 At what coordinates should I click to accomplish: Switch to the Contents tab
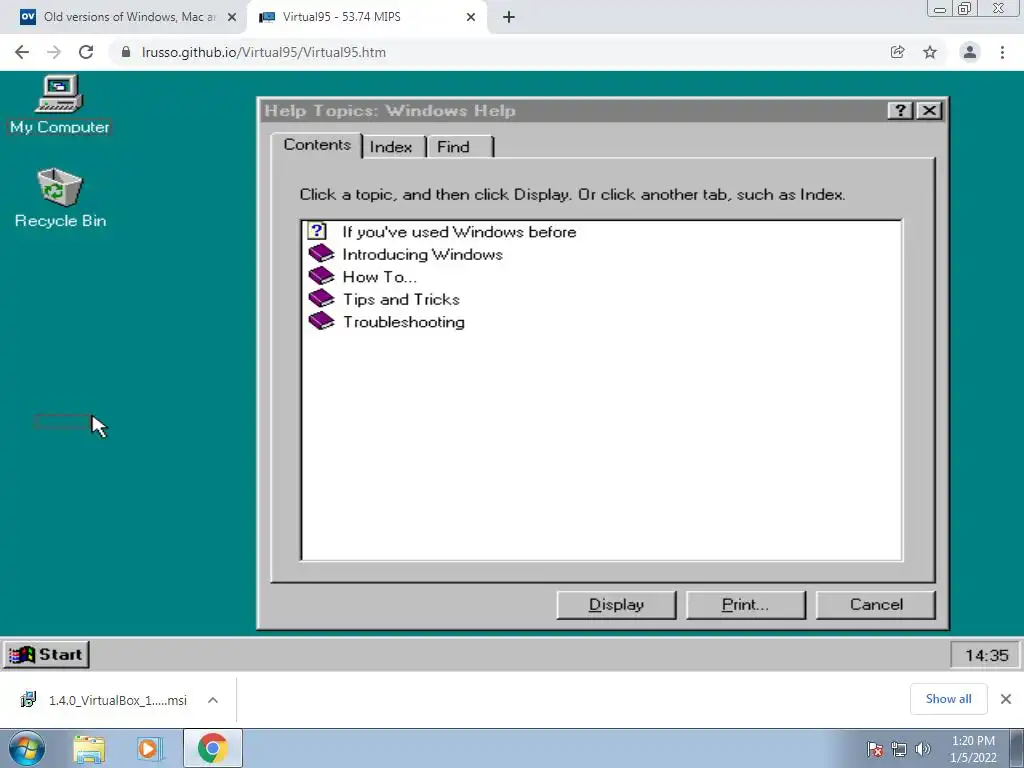click(x=317, y=145)
